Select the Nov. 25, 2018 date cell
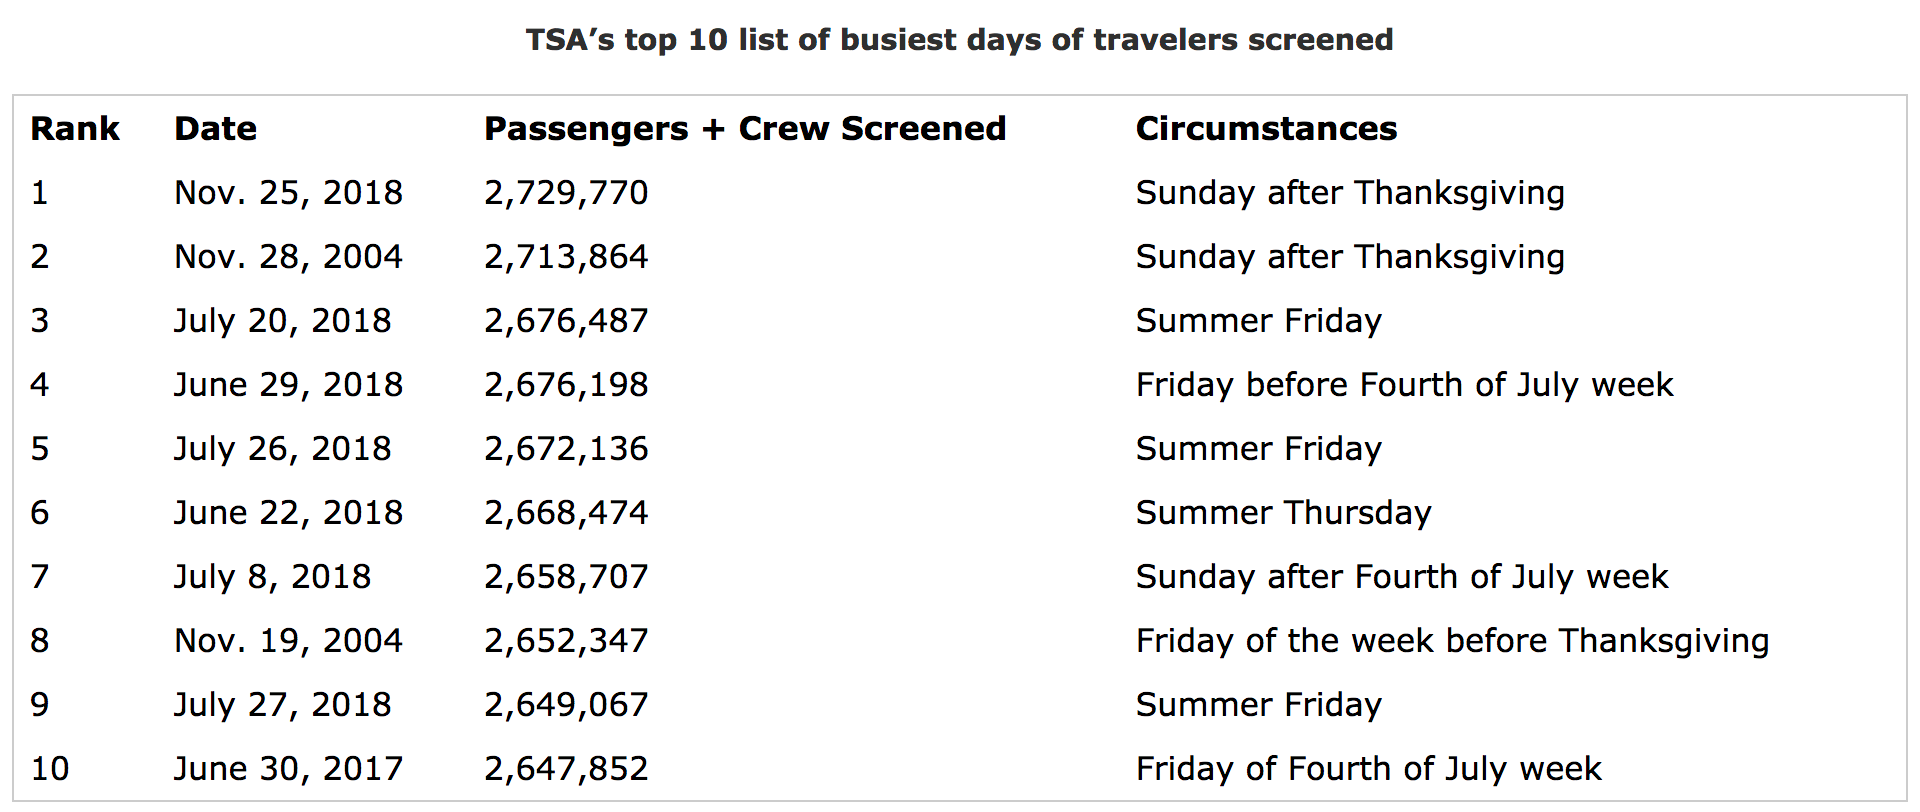This screenshot has width=1920, height=812. (288, 193)
